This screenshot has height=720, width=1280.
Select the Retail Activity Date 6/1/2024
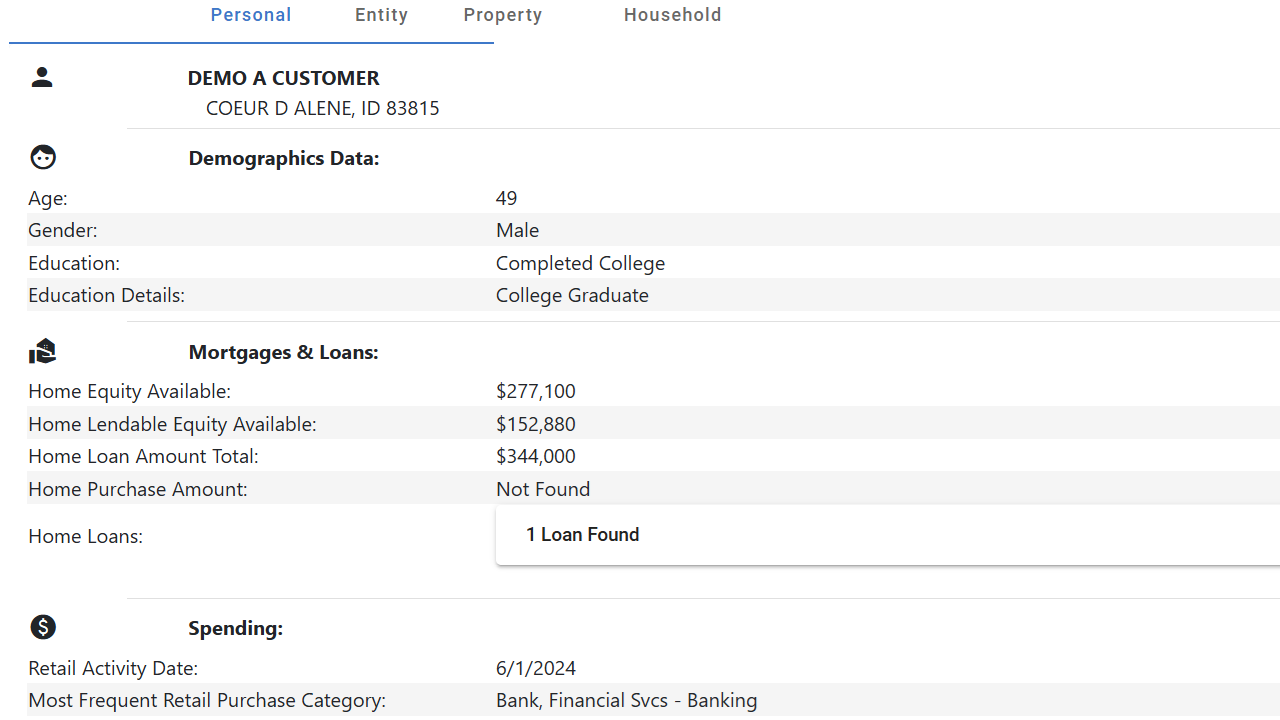click(536, 667)
